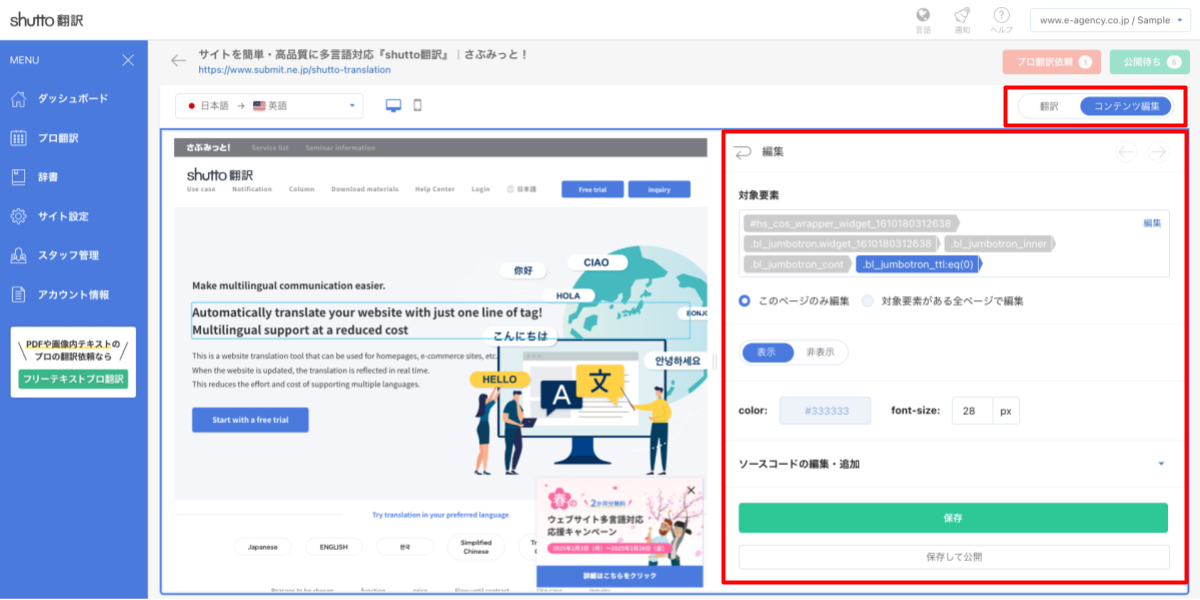Image resolution: width=1200 pixels, height=600 pixels.
Task: Click the font-size 28 input field
Action: pos(971,411)
